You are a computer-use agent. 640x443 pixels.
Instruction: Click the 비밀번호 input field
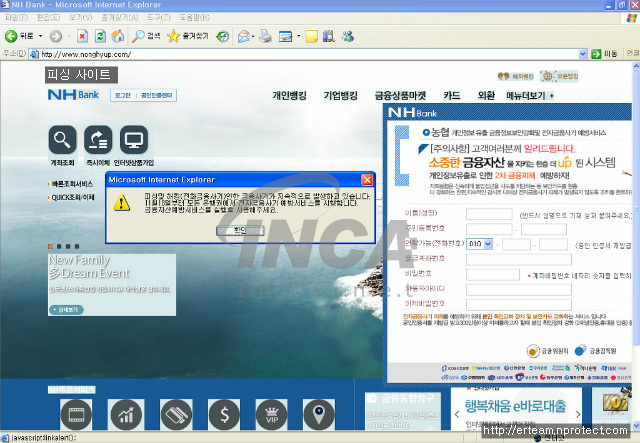(493, 274)
